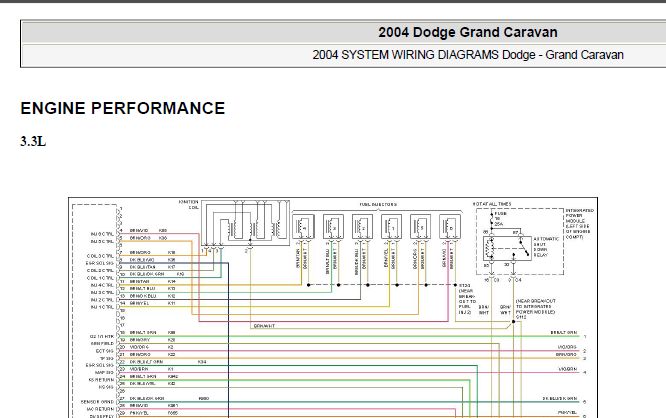Click the 'FUEL INJECTORS' label
The image size is (666, 418).
coord(378,204)
